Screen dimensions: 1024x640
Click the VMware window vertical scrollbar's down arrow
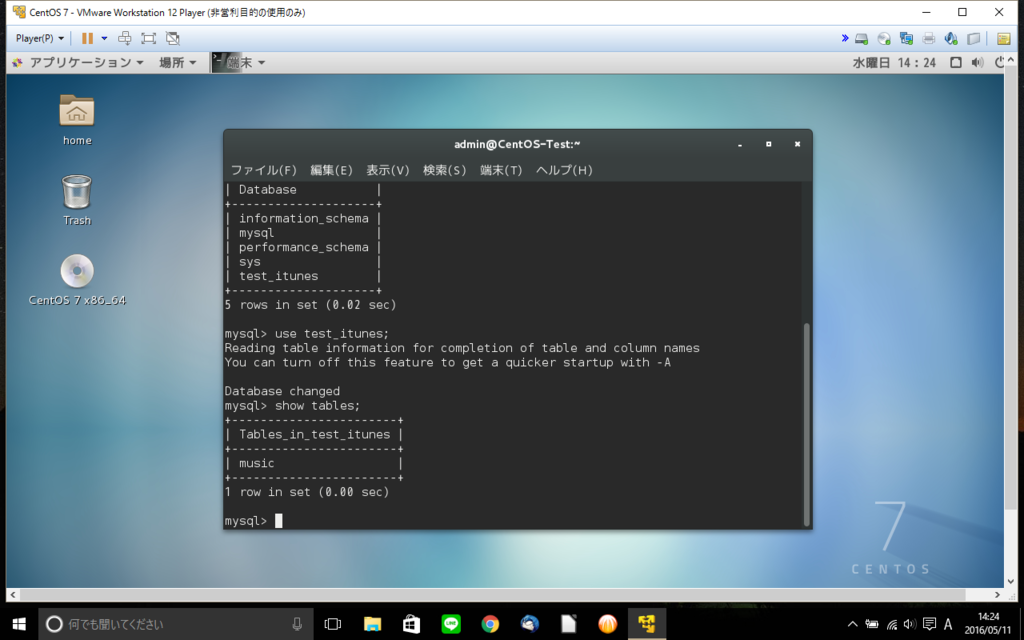1011,581
